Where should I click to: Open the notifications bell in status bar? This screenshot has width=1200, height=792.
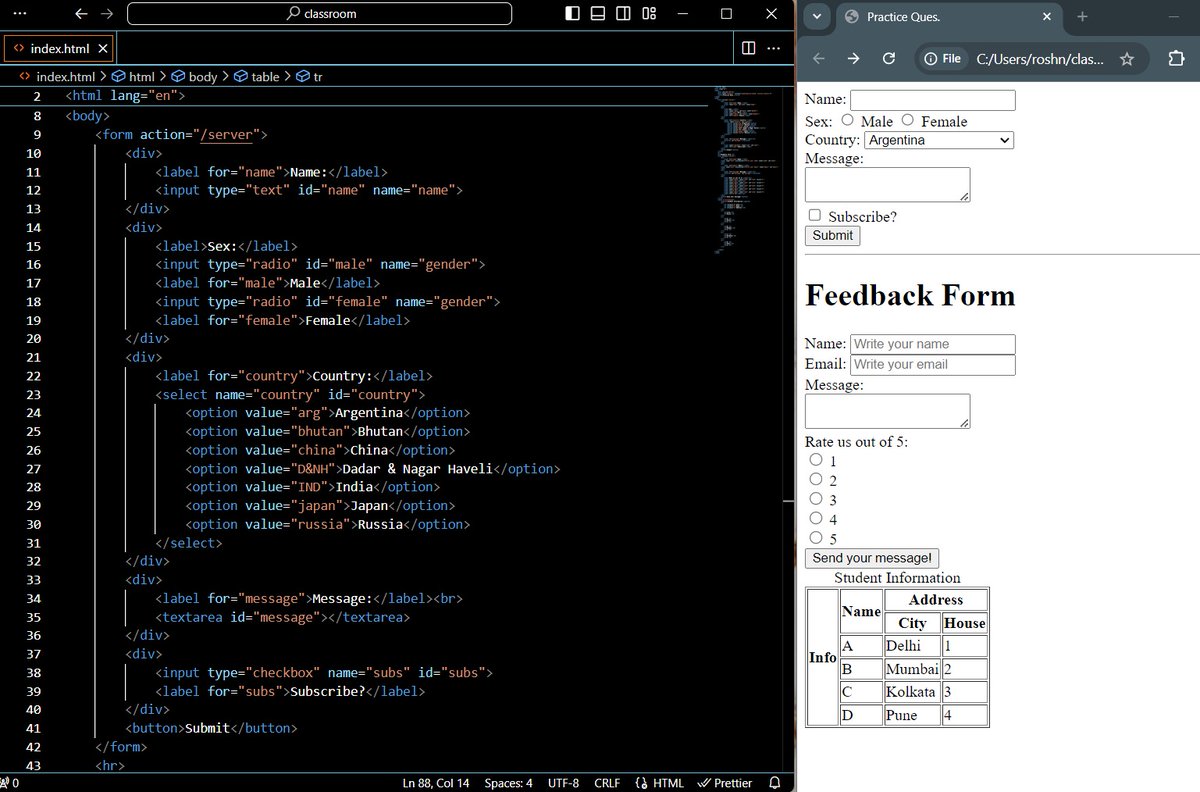click(775, 783)
